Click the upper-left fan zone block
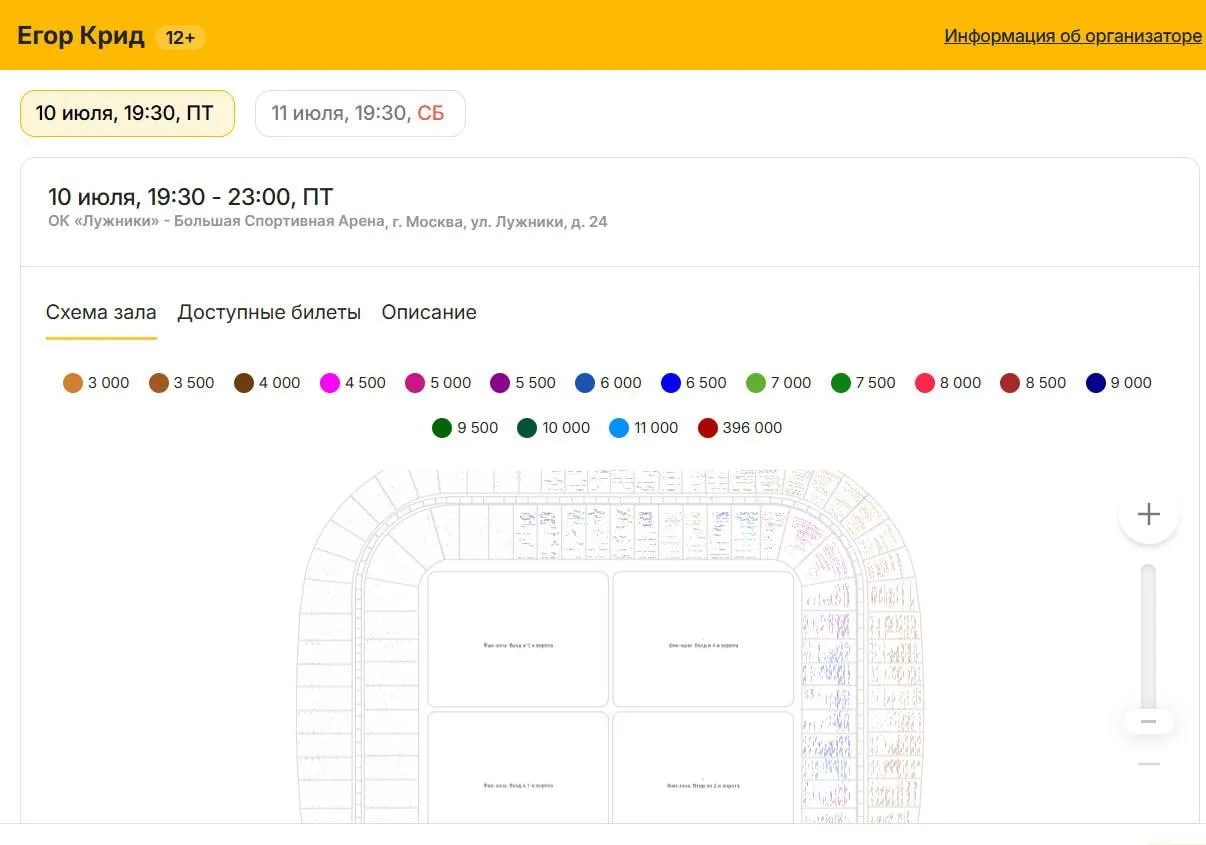Viewport: 1206px width, 845px height. [x=518, y=639]
